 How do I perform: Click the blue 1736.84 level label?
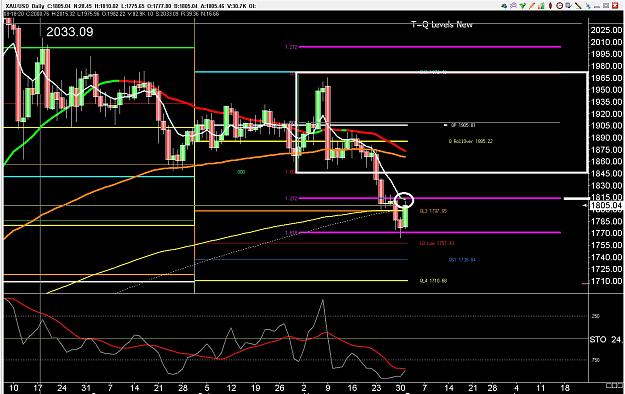tap(462, 260)
